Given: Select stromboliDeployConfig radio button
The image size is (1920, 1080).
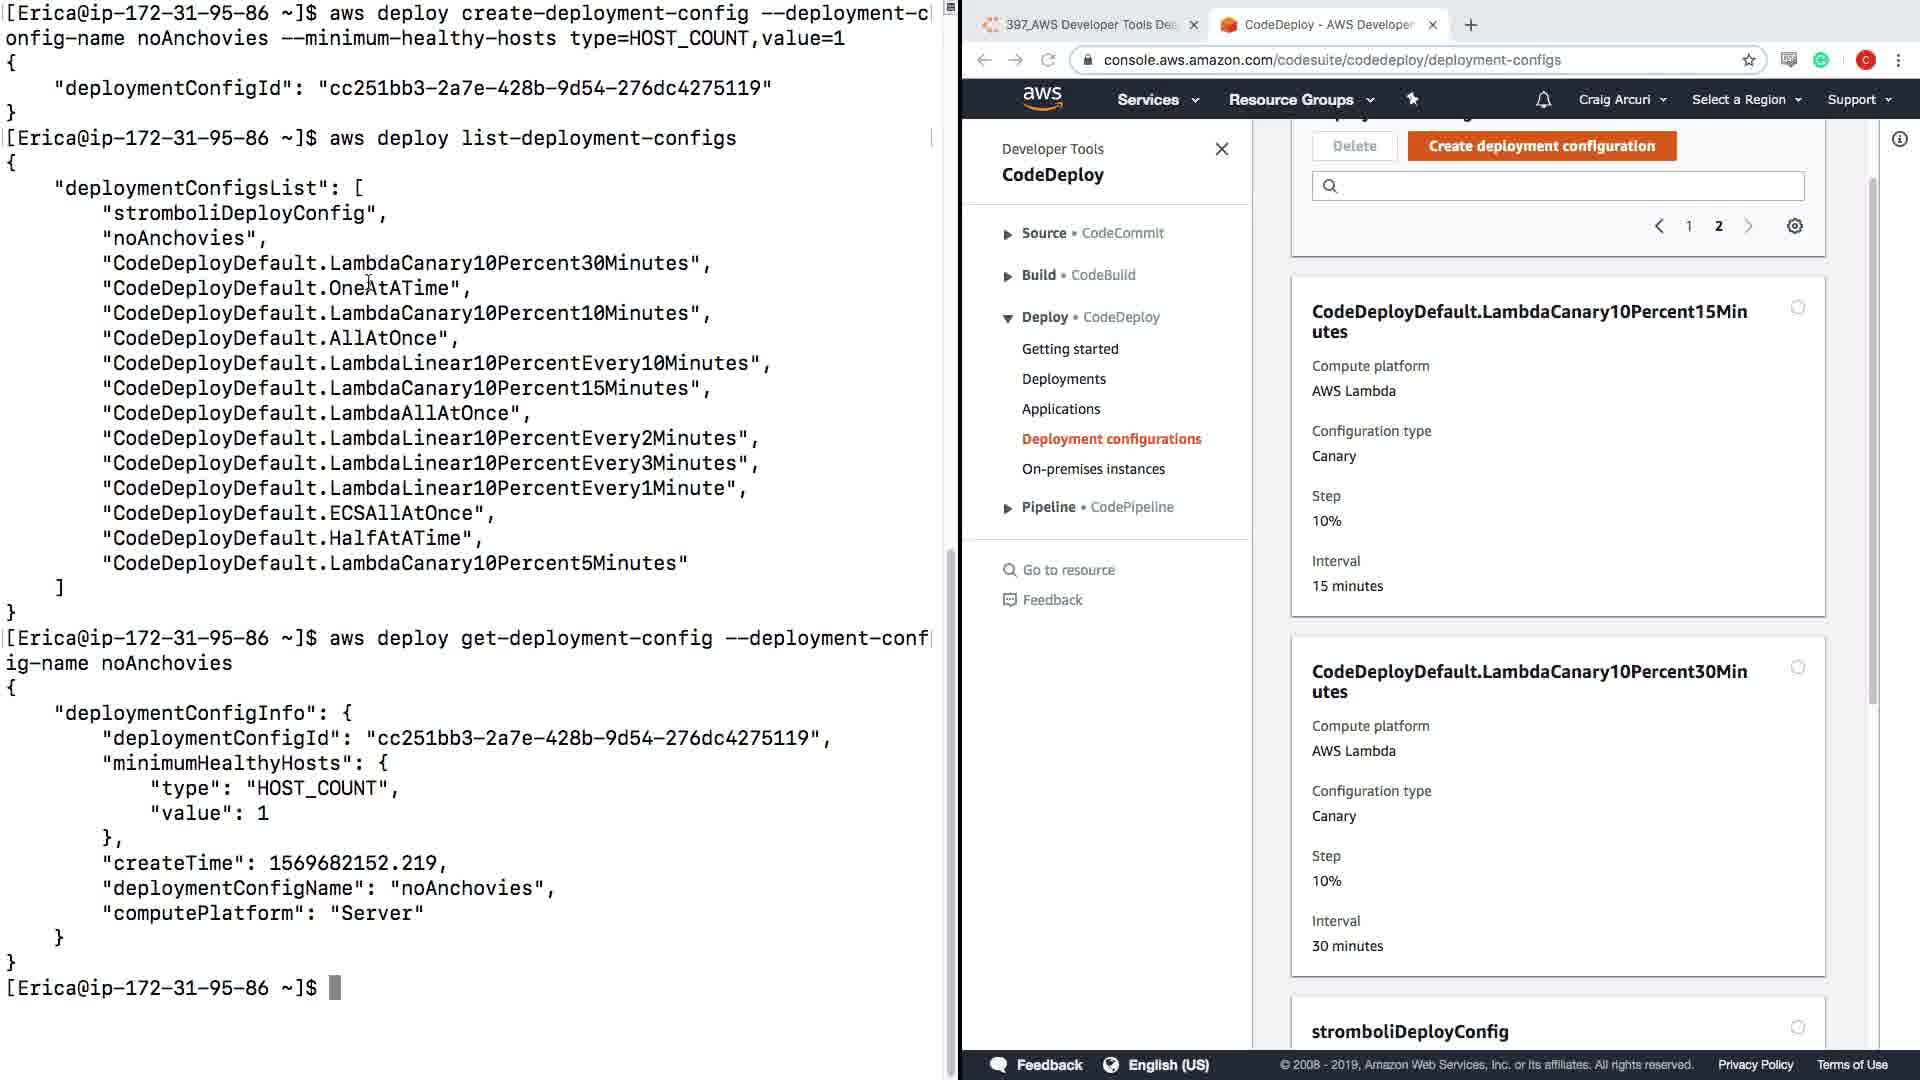Looking at the screenshot, I should (x=1797, y=1028).
